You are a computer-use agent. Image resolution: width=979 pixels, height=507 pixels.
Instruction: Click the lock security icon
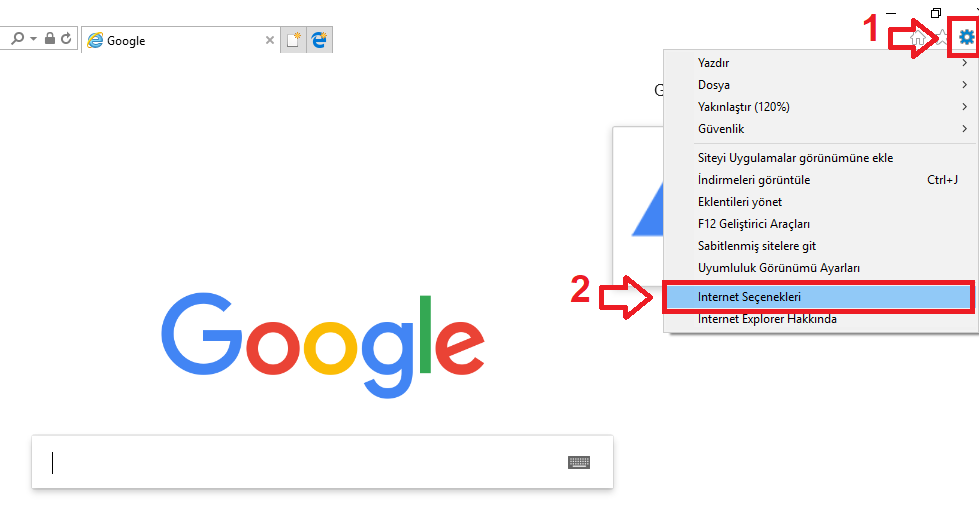pos(50,39)
